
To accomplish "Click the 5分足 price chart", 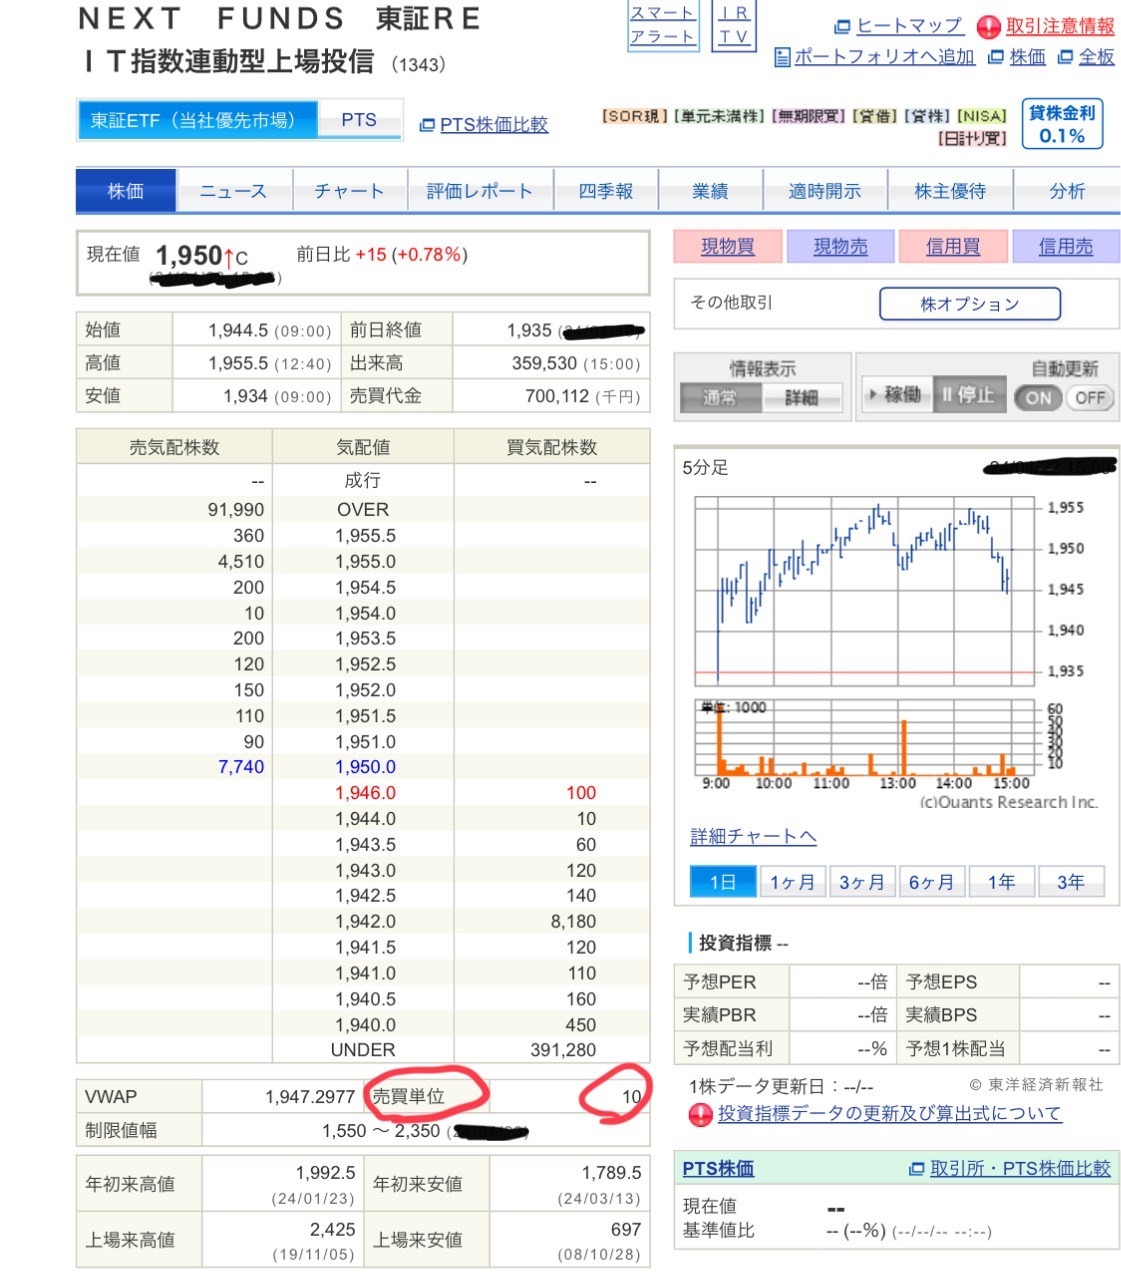I will click(866, 590).
